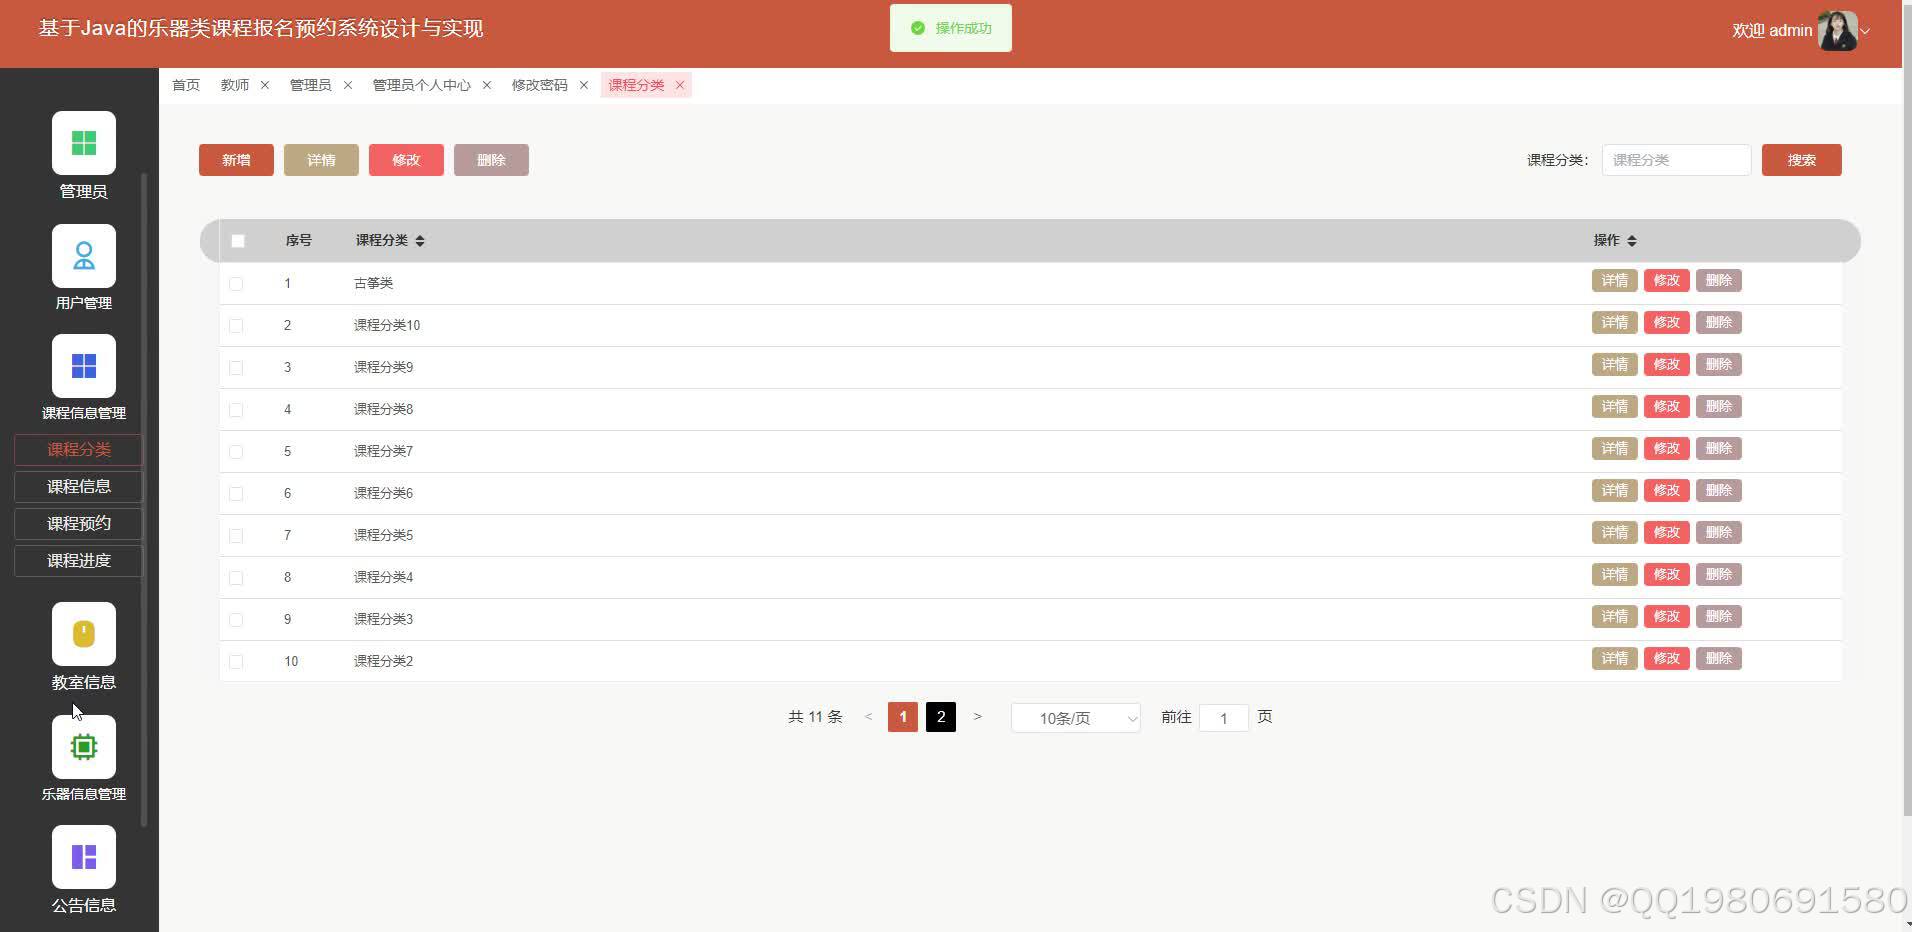Click the top toolbar 删除 button
1912x932 pixels.
[x=491, y=160]
